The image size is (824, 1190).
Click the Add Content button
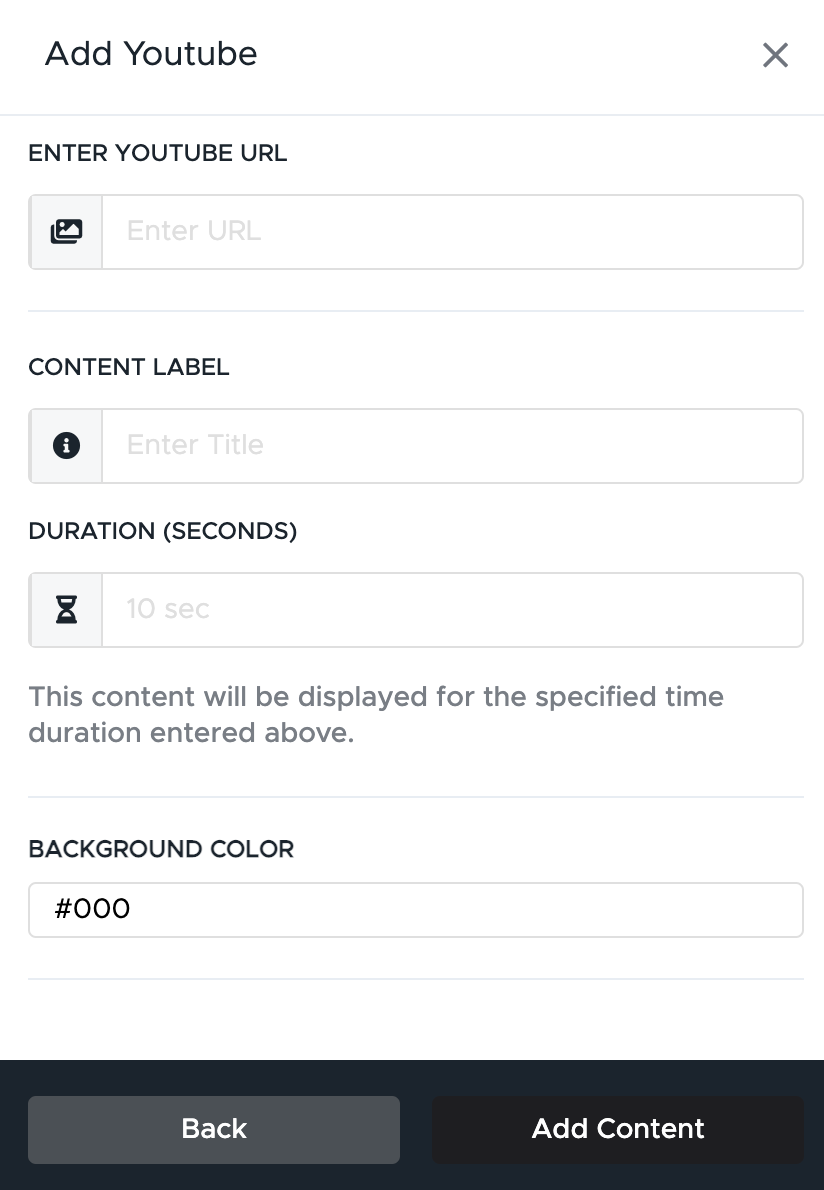618,1129
